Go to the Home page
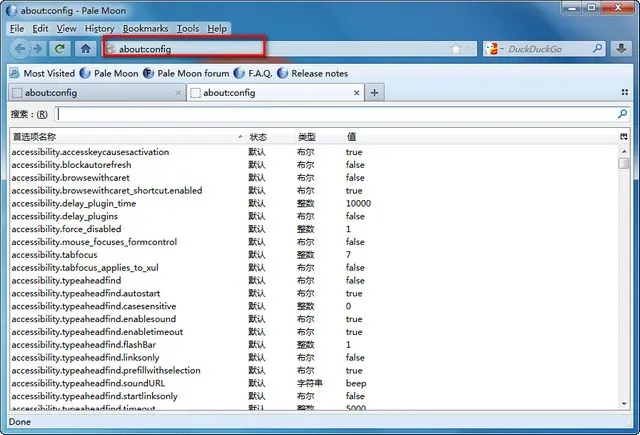 (86, 48)
